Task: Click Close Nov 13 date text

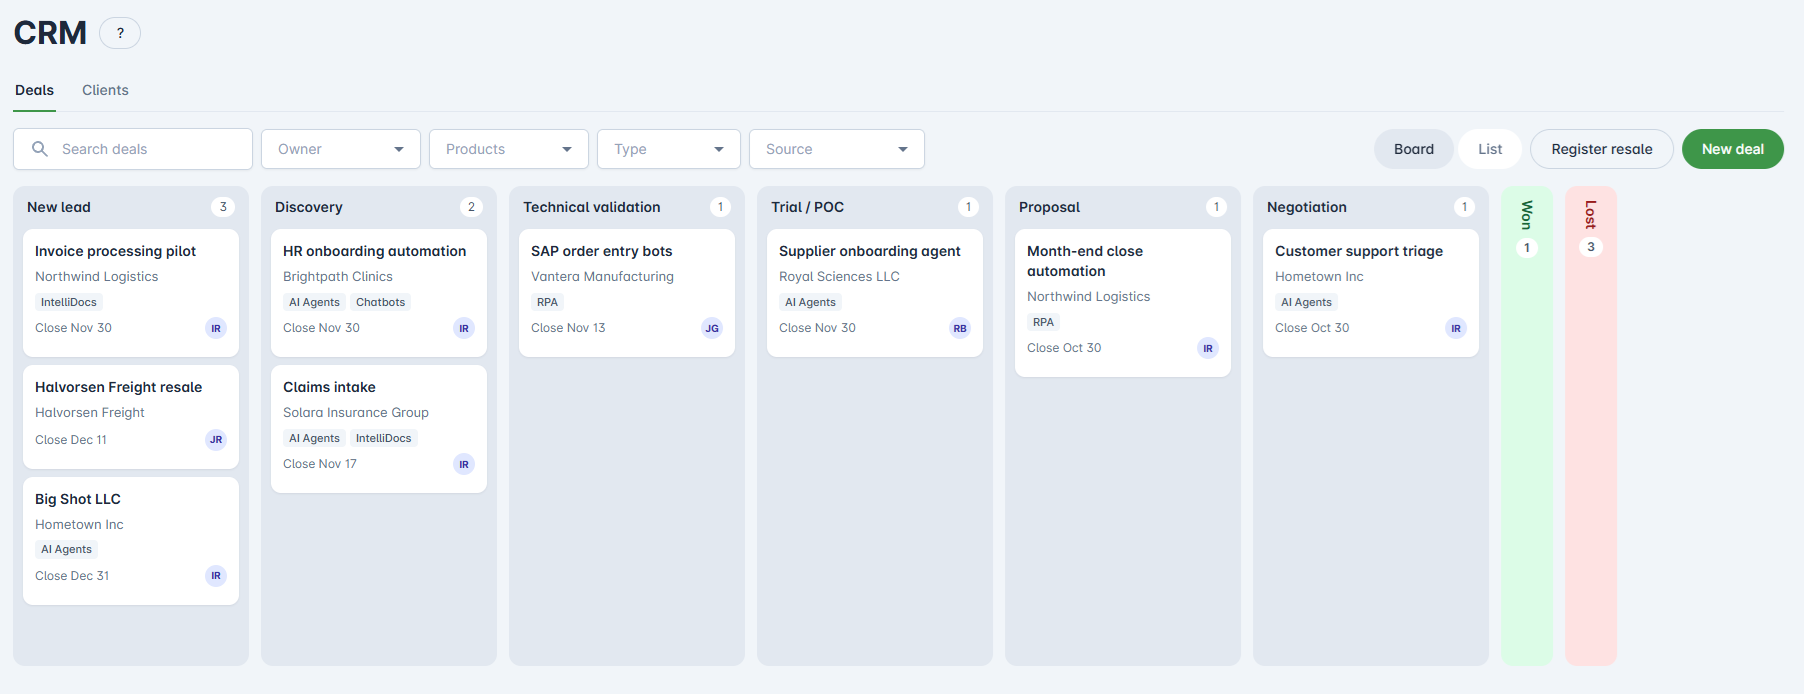Action: 568,328
